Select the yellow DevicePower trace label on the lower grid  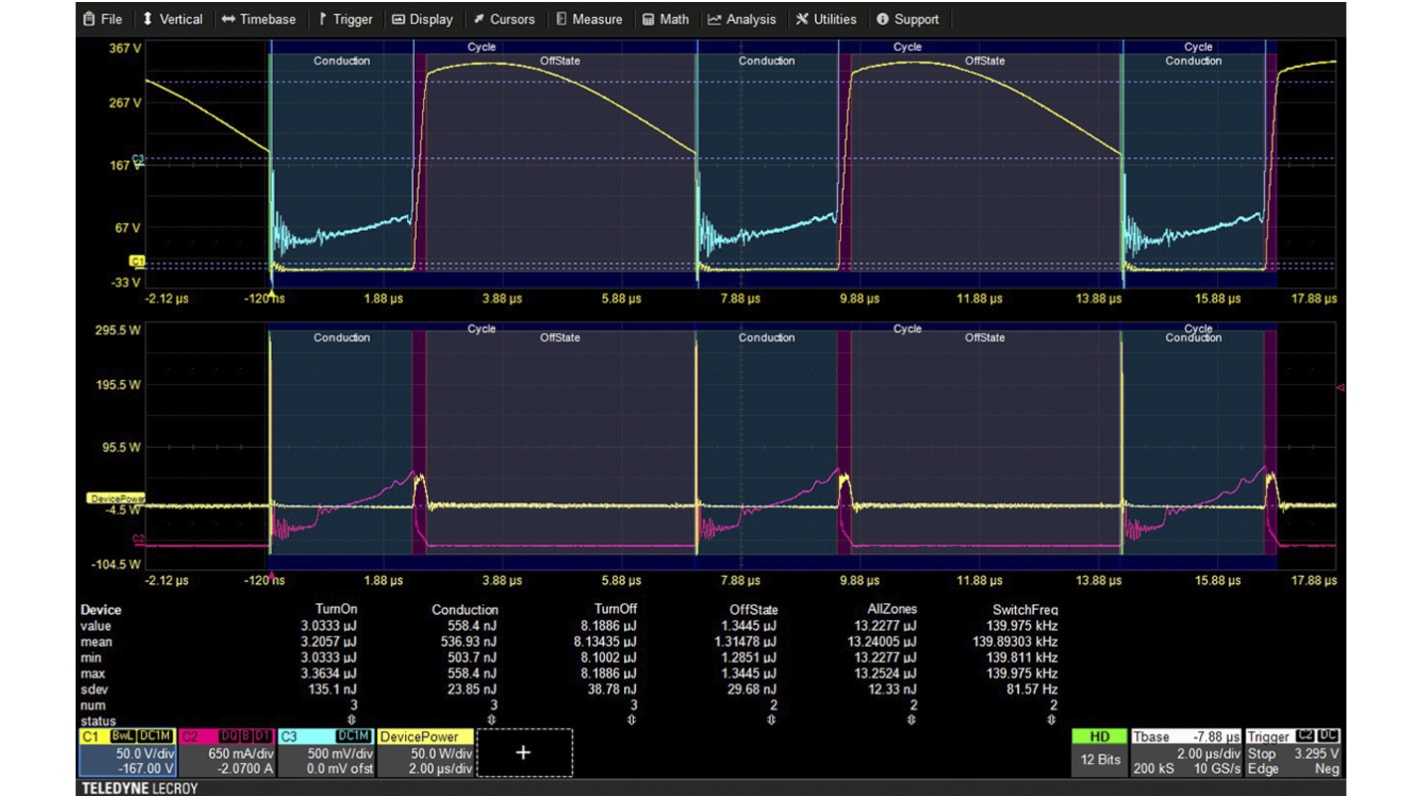pos(116,498)
